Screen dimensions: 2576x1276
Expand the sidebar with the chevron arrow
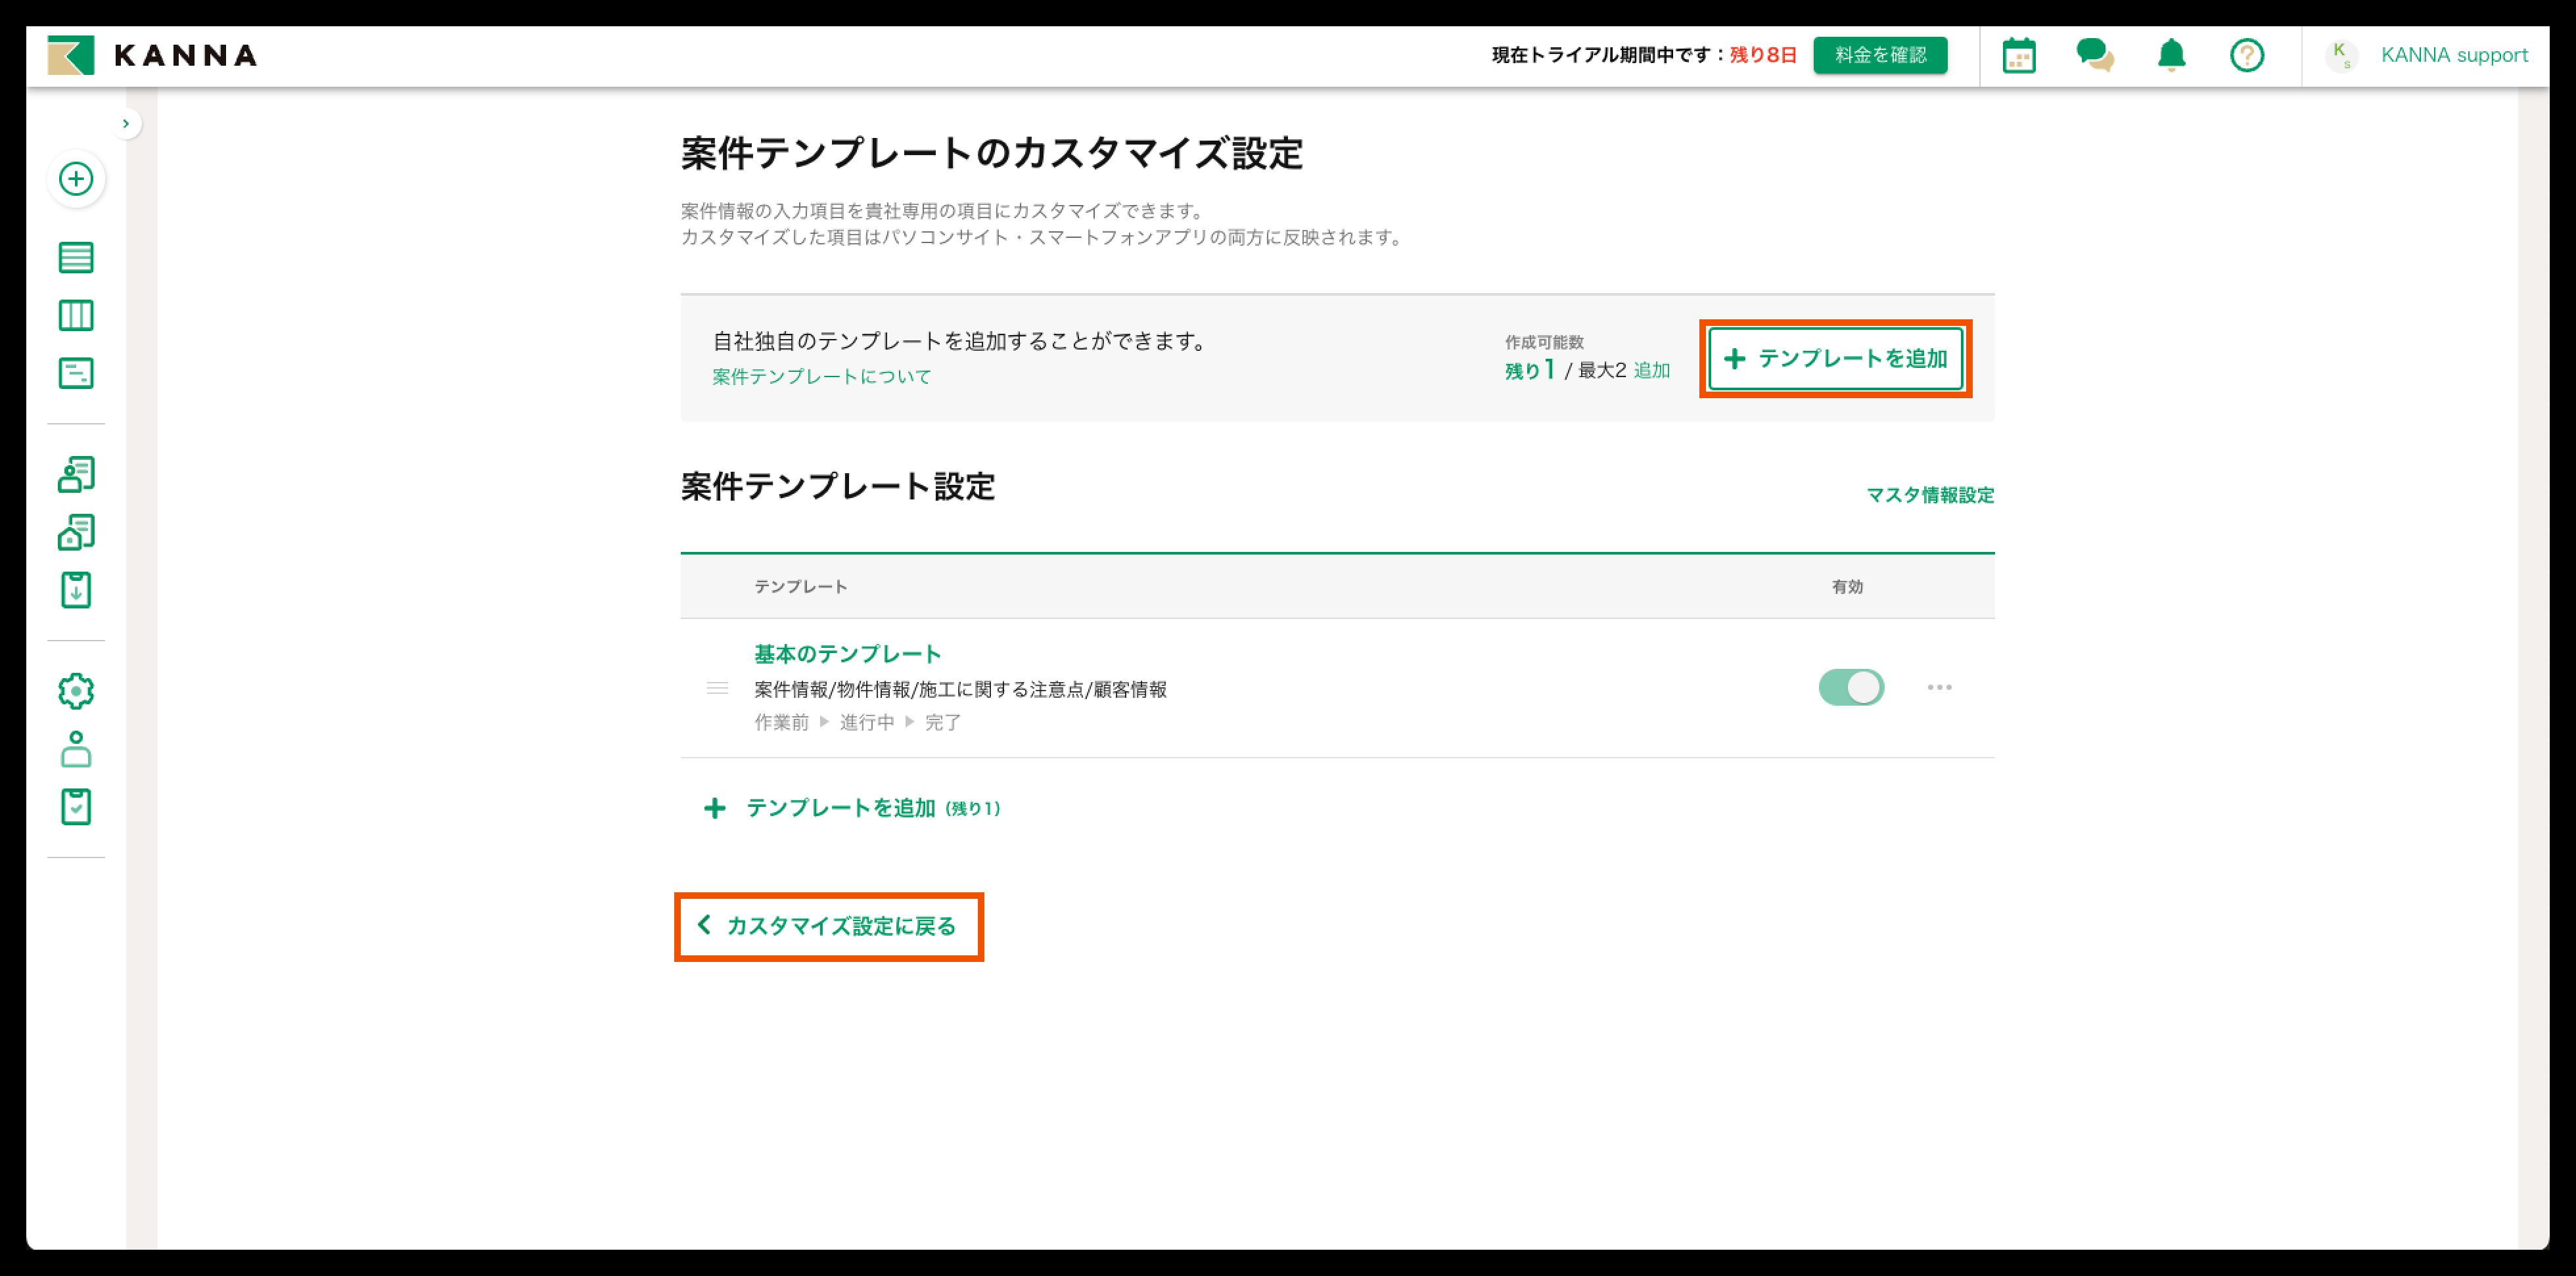tap(126, 124)
